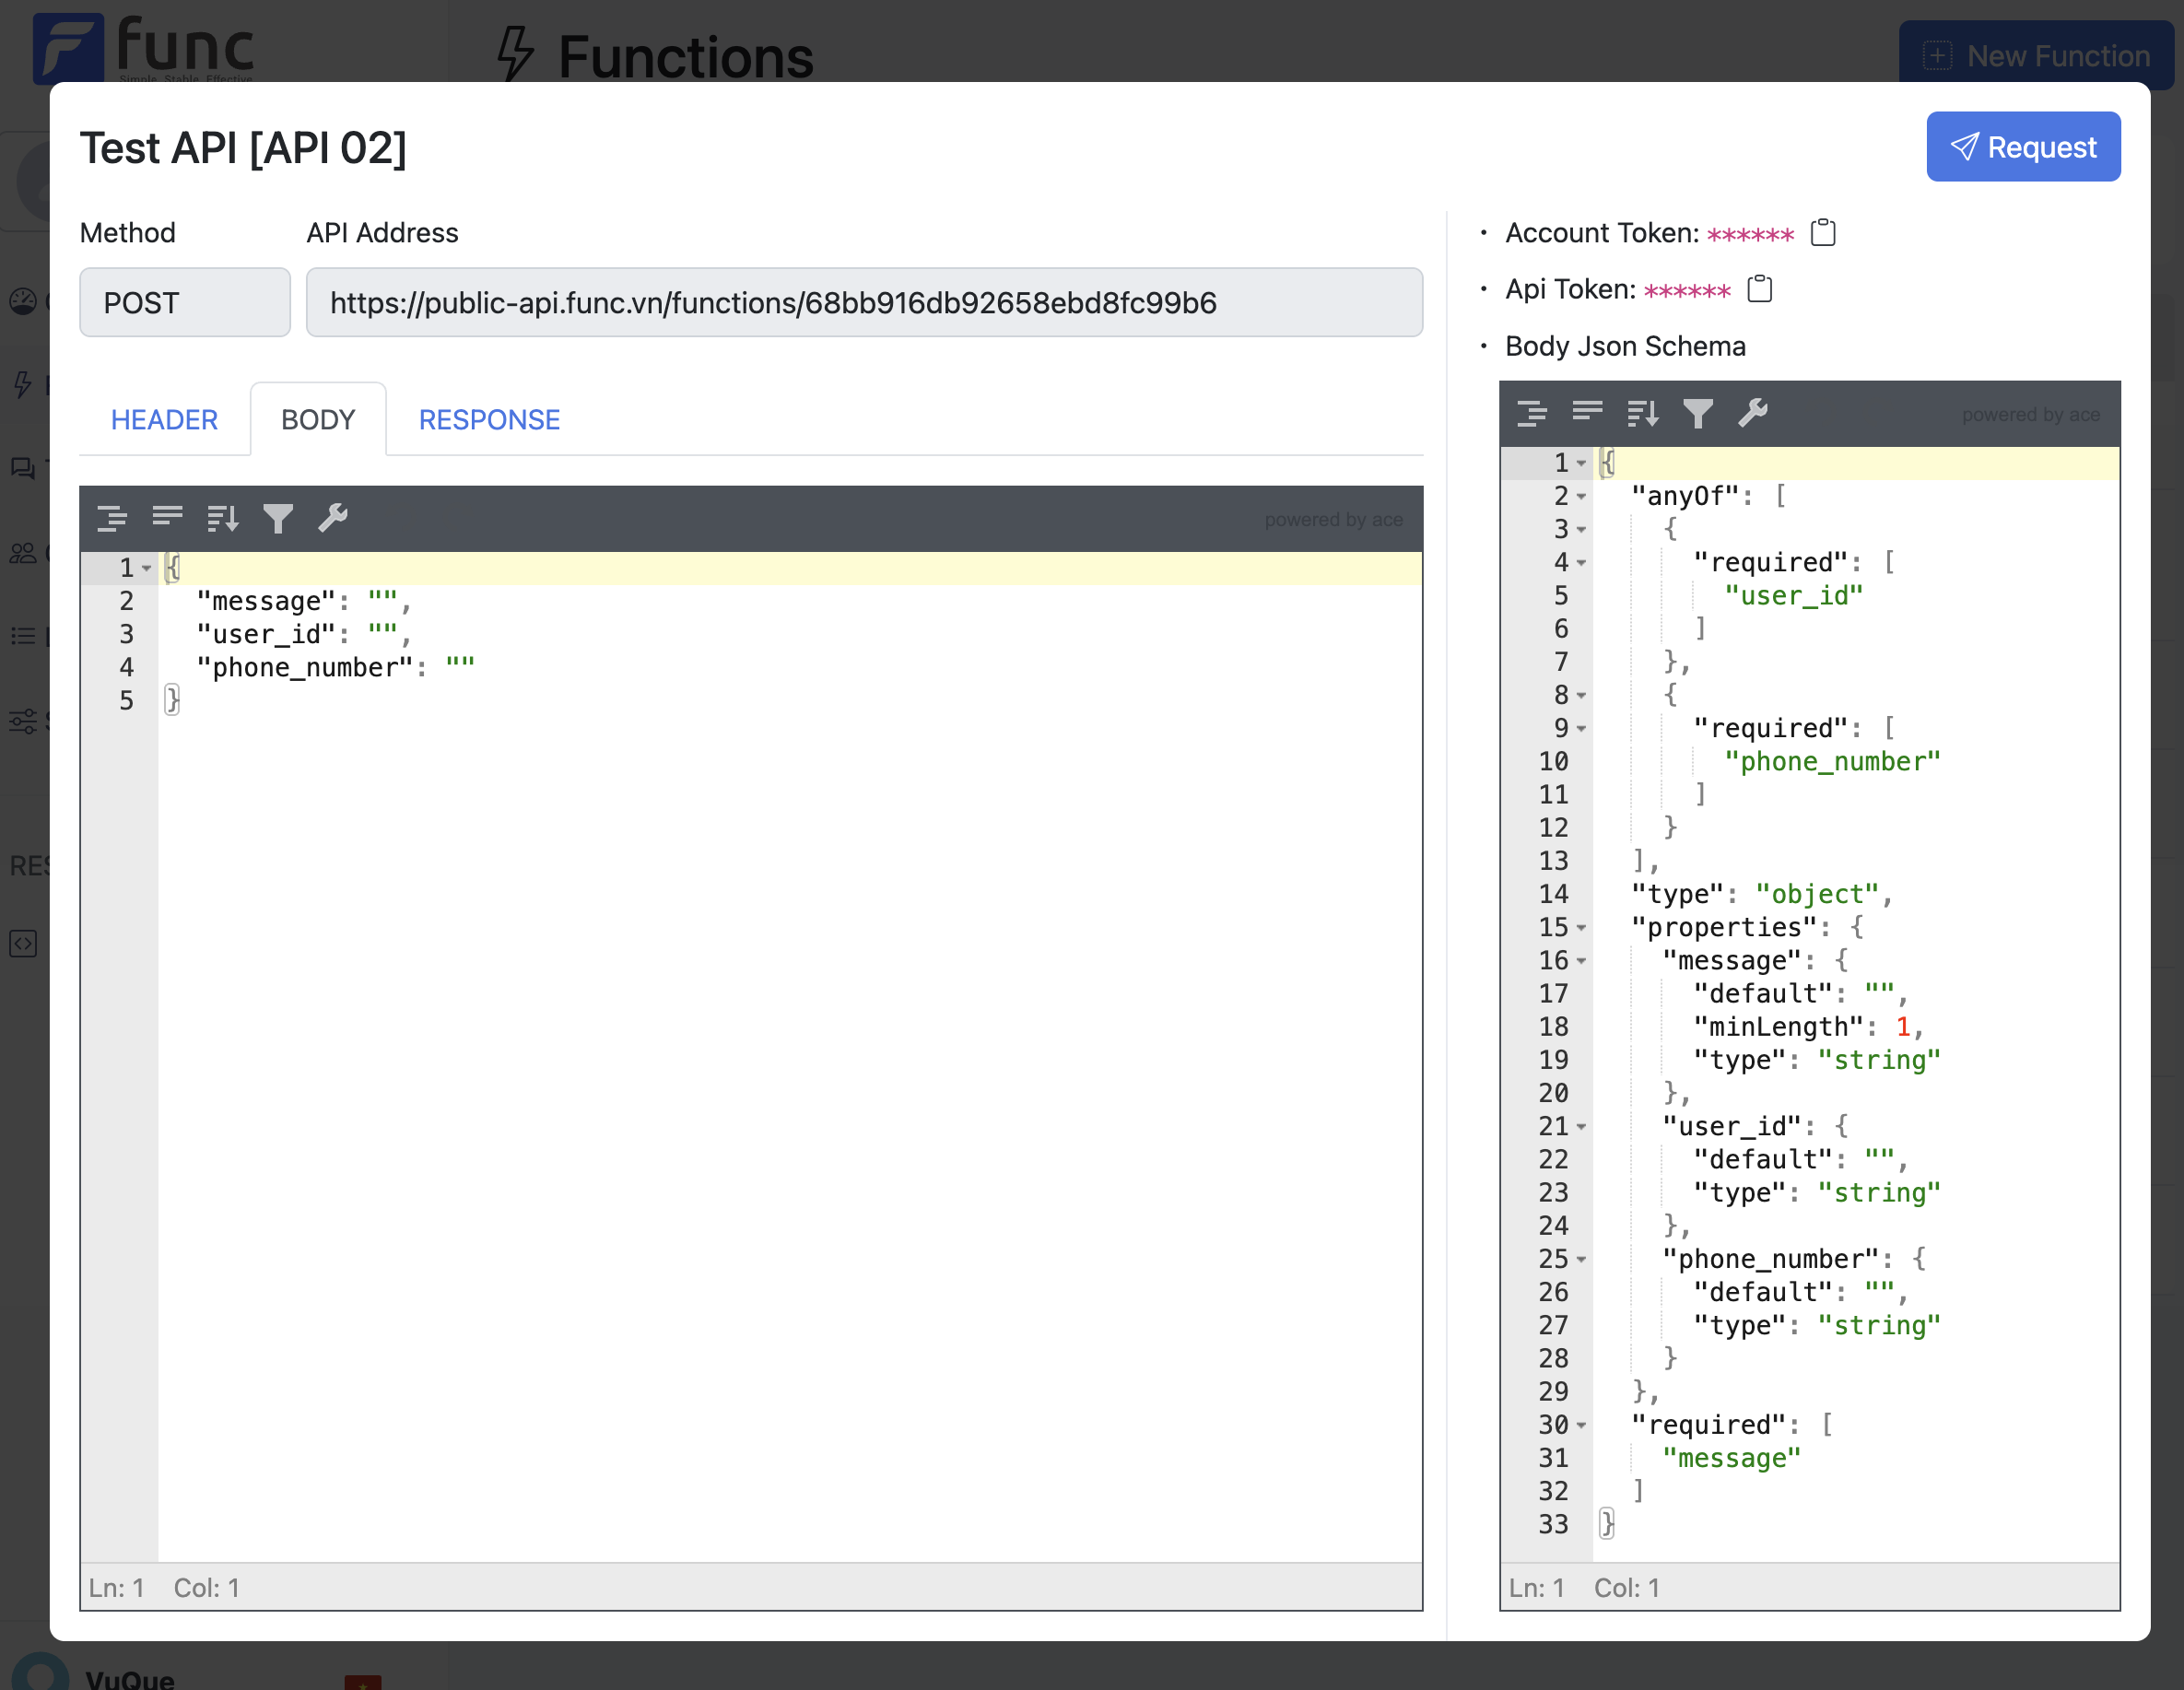Screen dimensions: 2184x1690
Task: Click the API Address input field
Action: click(x=863, y=303)
